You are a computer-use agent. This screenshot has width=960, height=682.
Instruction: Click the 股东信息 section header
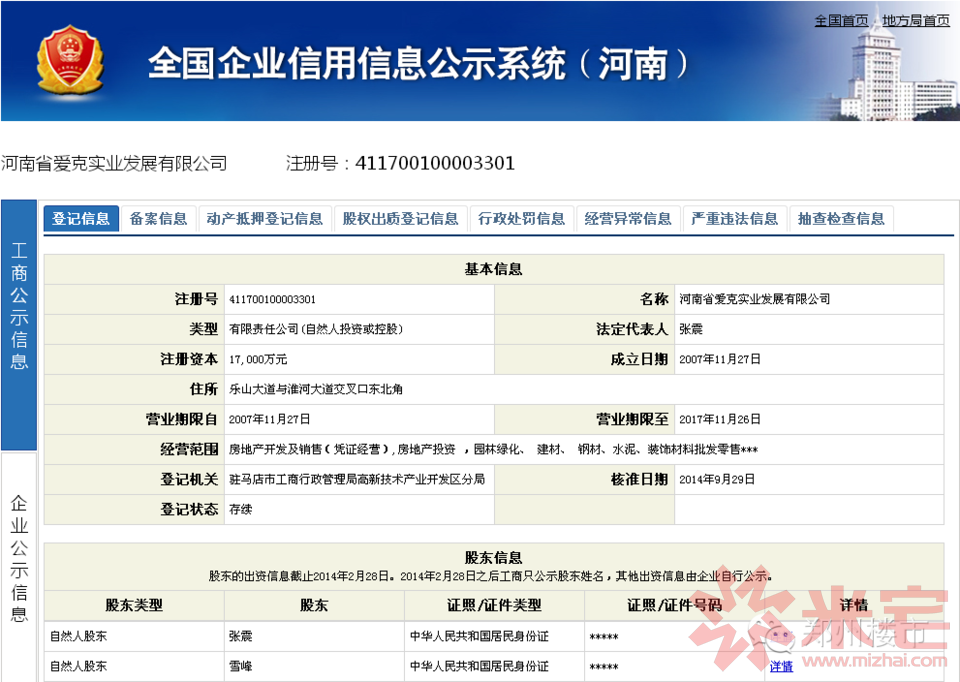[x=493, y=558]
